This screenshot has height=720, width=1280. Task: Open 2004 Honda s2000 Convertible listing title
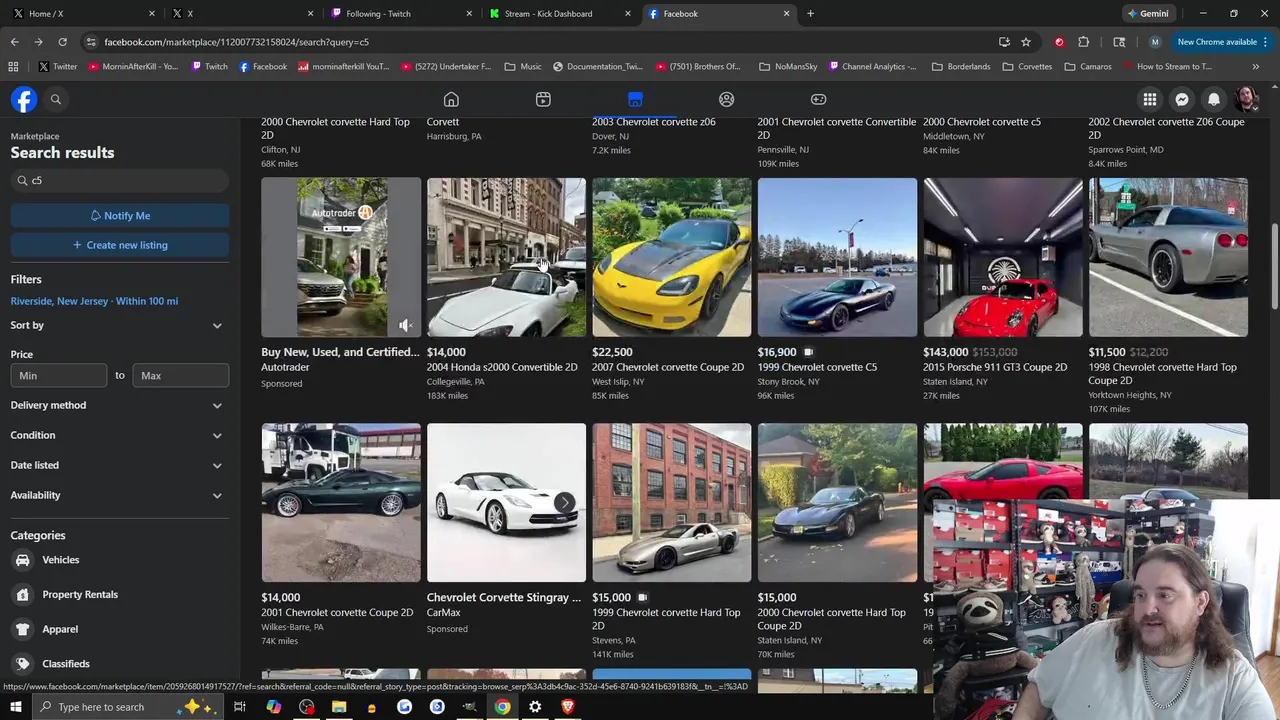502,367
